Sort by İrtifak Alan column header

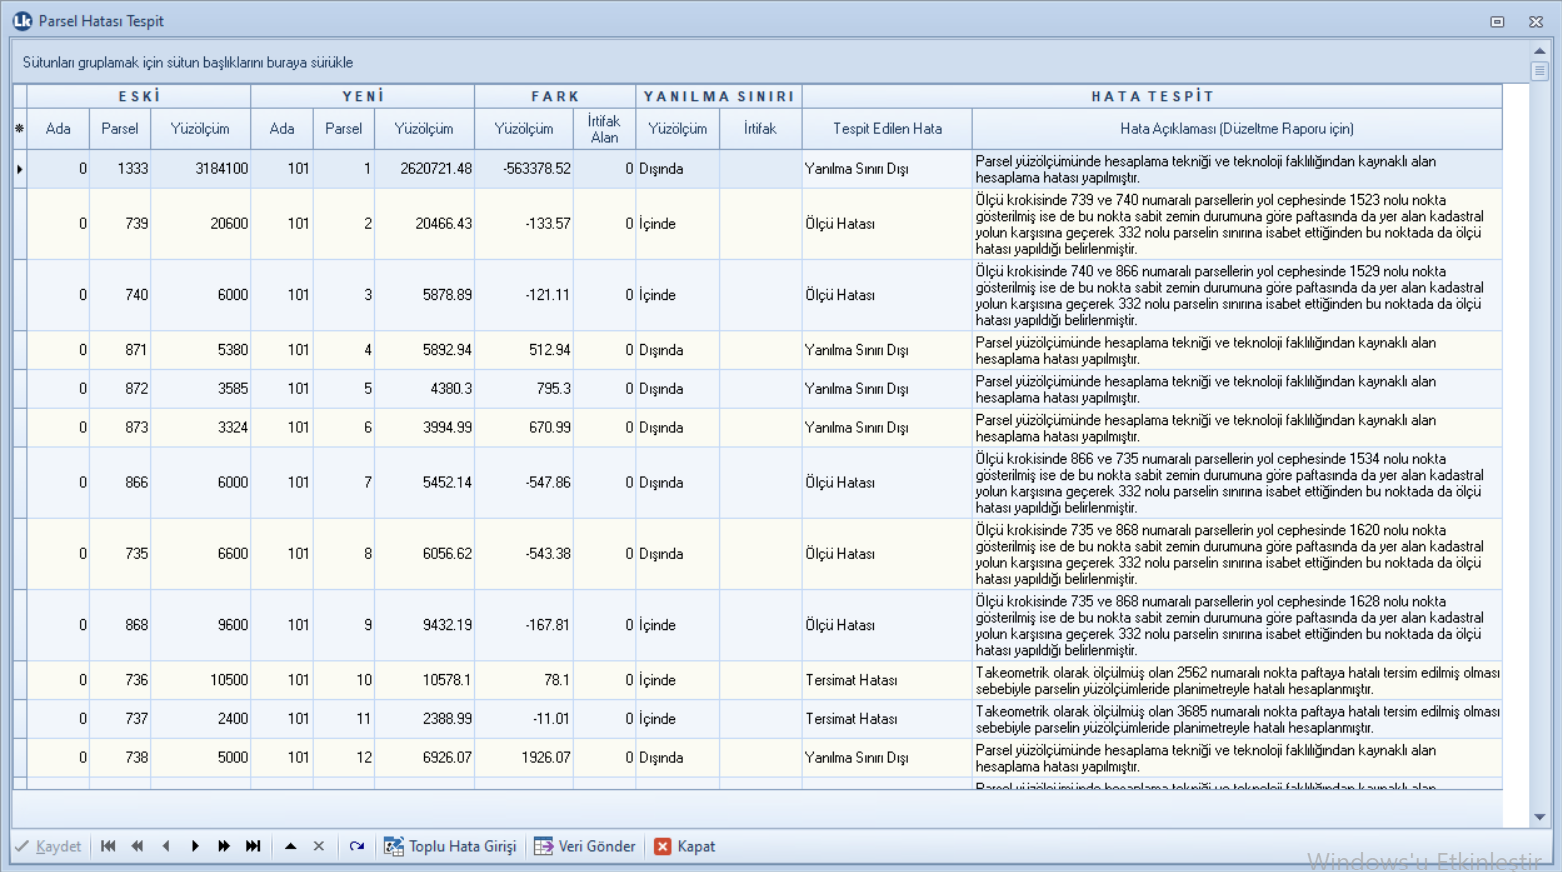click(604, 129)
